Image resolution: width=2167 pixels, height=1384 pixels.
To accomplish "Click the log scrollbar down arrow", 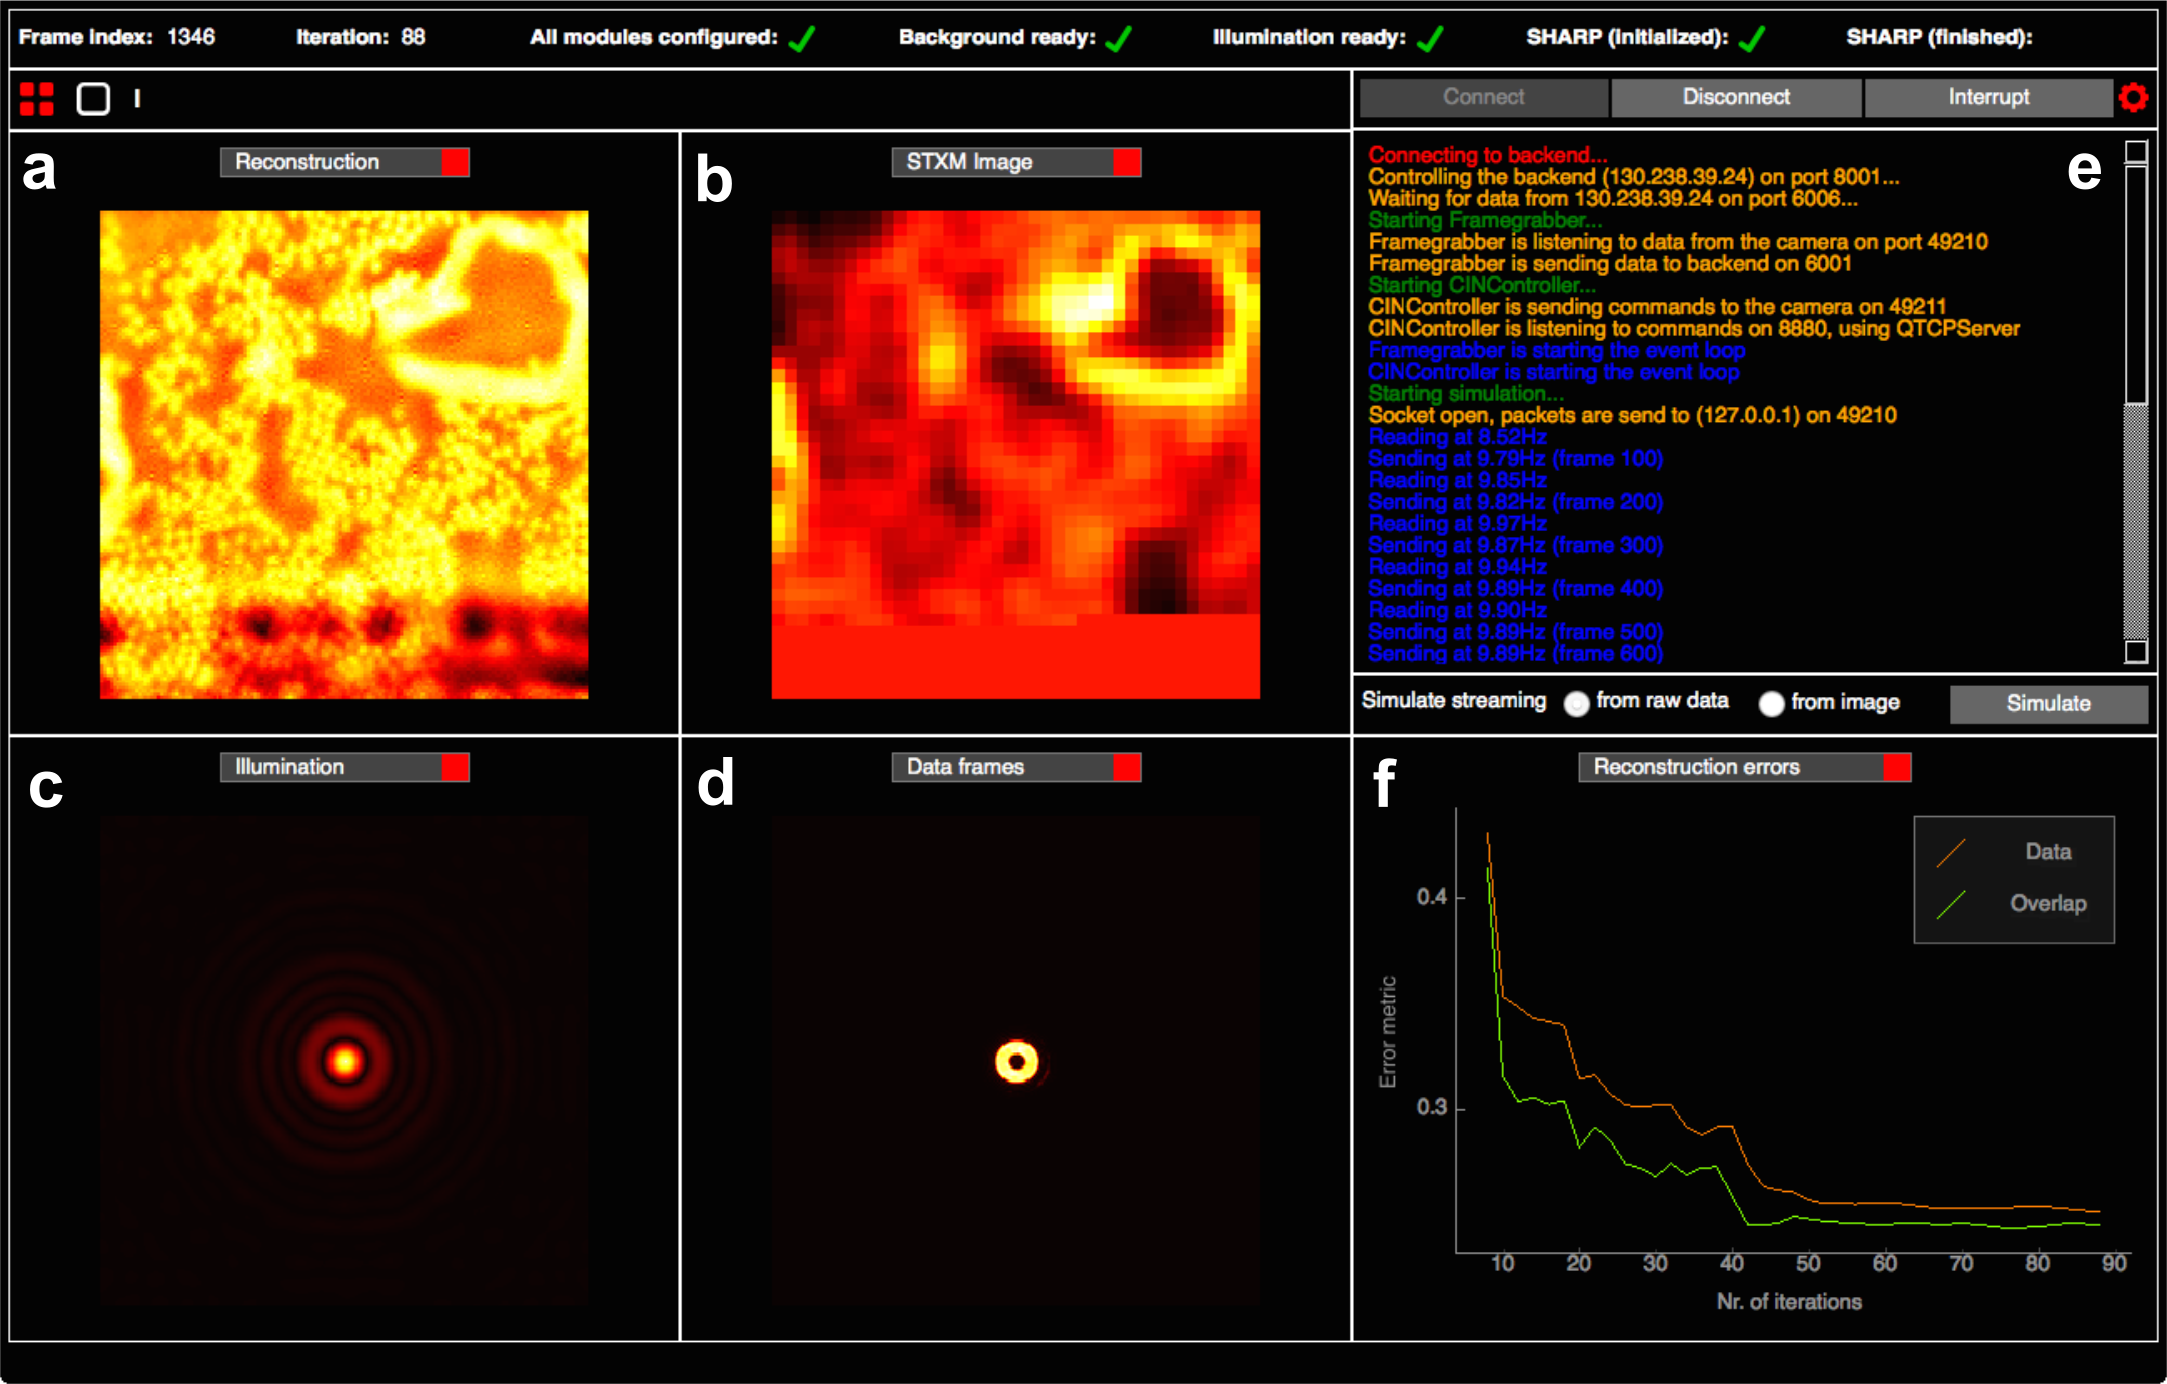I will pyautogui.click(x=2136, y=652).
